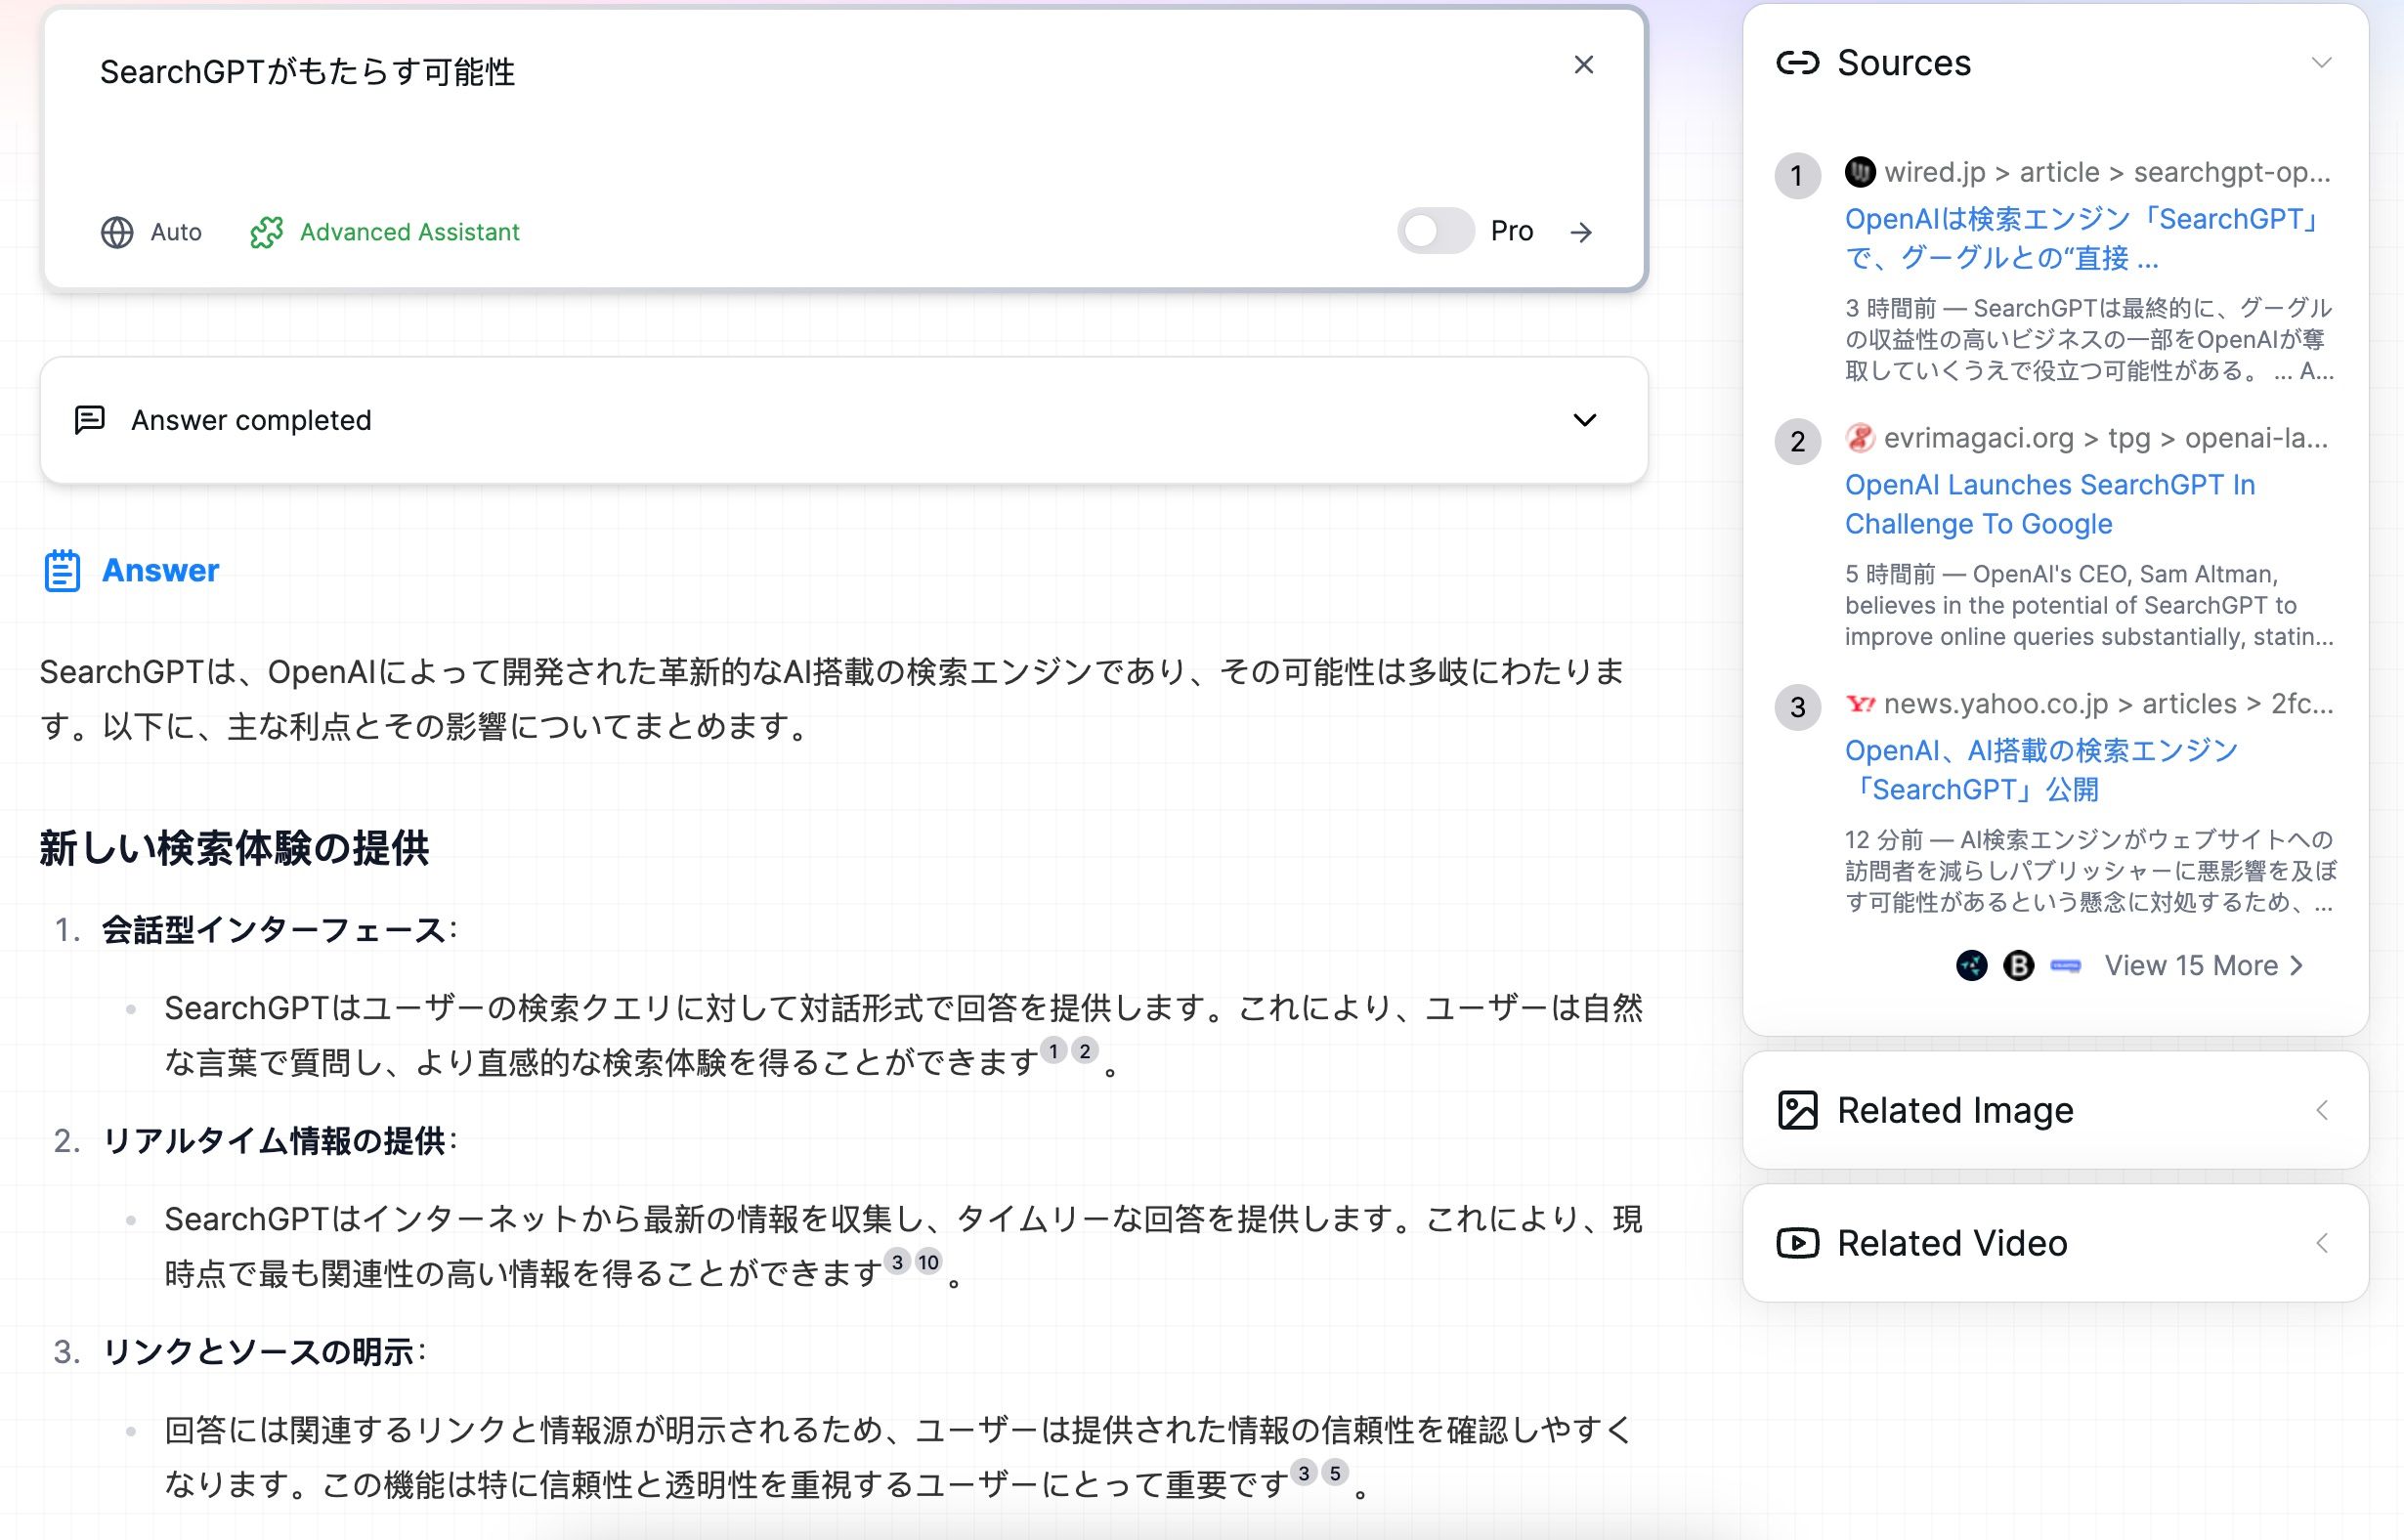2404x1540 pixels.
Task: Open the Yahoo news SearchGPT 公開 article link
Action: [2041, 770]
